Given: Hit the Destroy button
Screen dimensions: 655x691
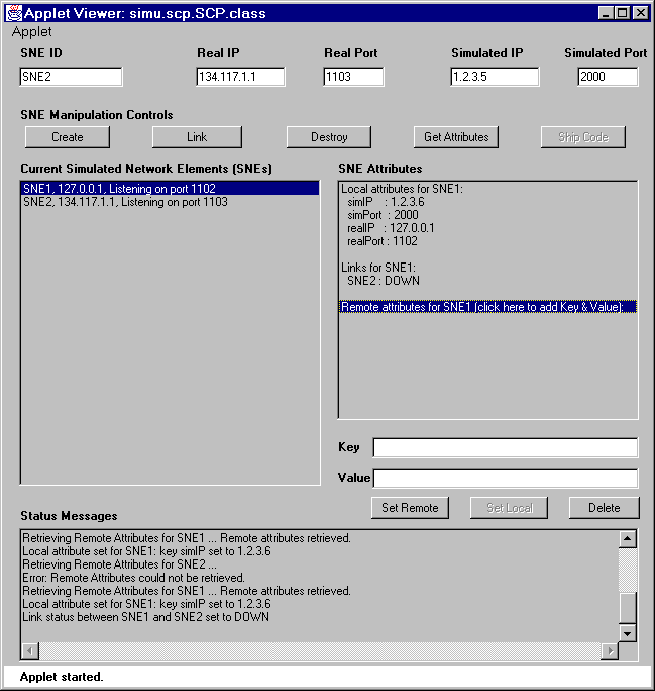Looking at the screenshot, I should click(x=329, y=137).
